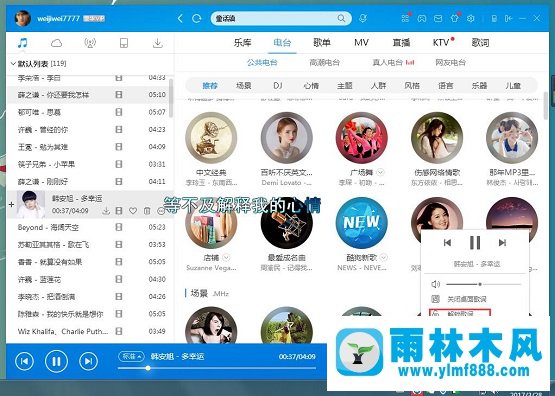Favorite the playing song with the heart icon

click(x=133, y=211)
